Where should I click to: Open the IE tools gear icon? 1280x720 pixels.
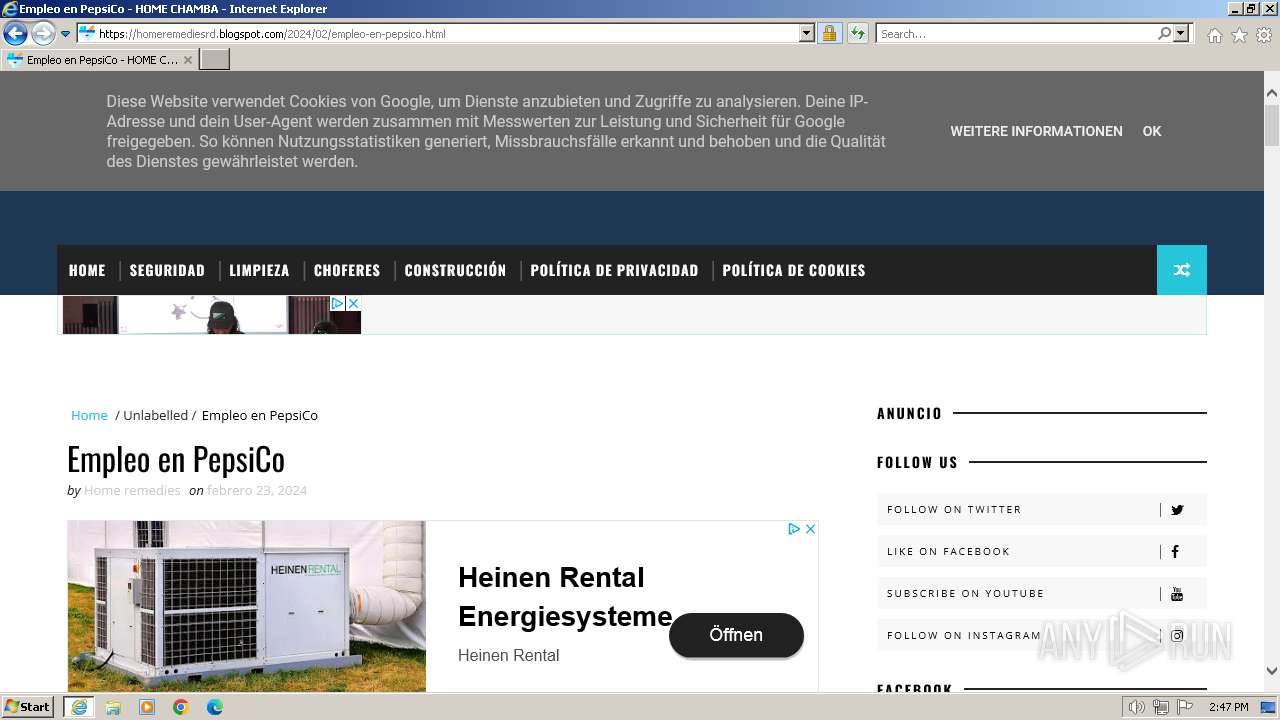point(1264,35)
